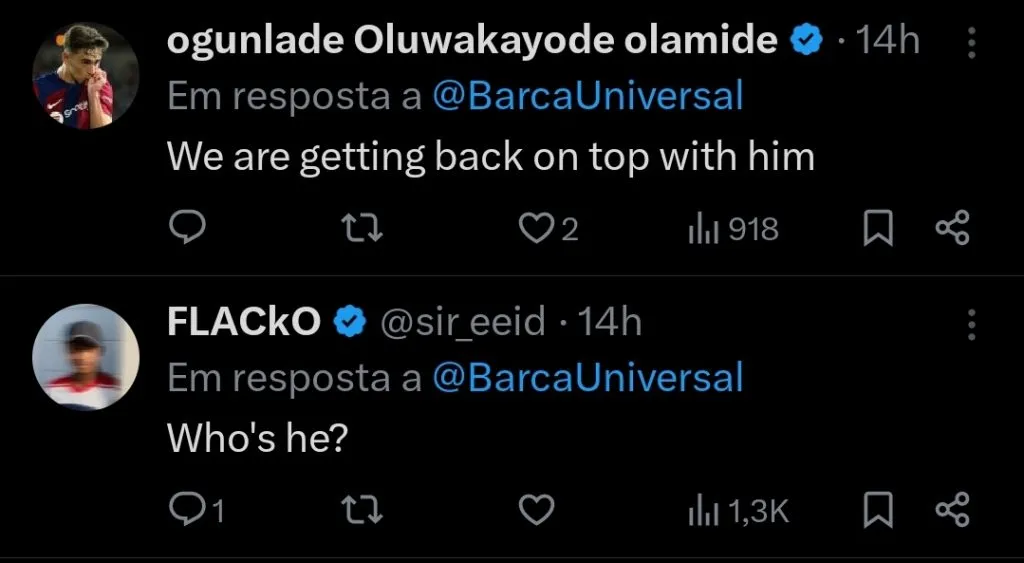Like FLACkO's 'Who's he?' tweet

538,511
